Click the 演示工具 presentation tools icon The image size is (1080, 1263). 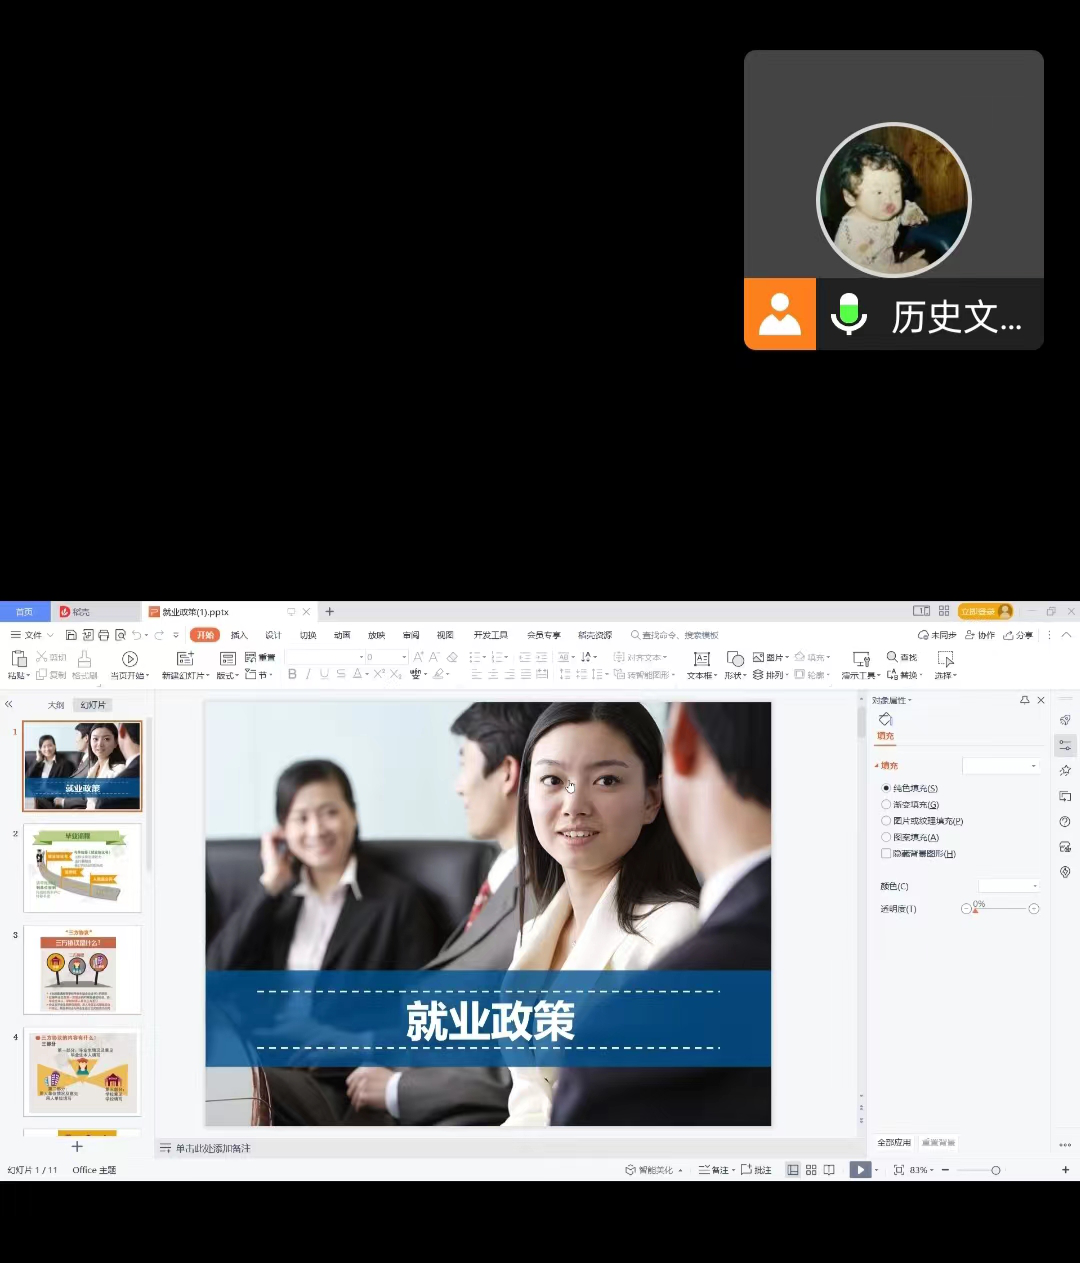click(x=860, y=658)
